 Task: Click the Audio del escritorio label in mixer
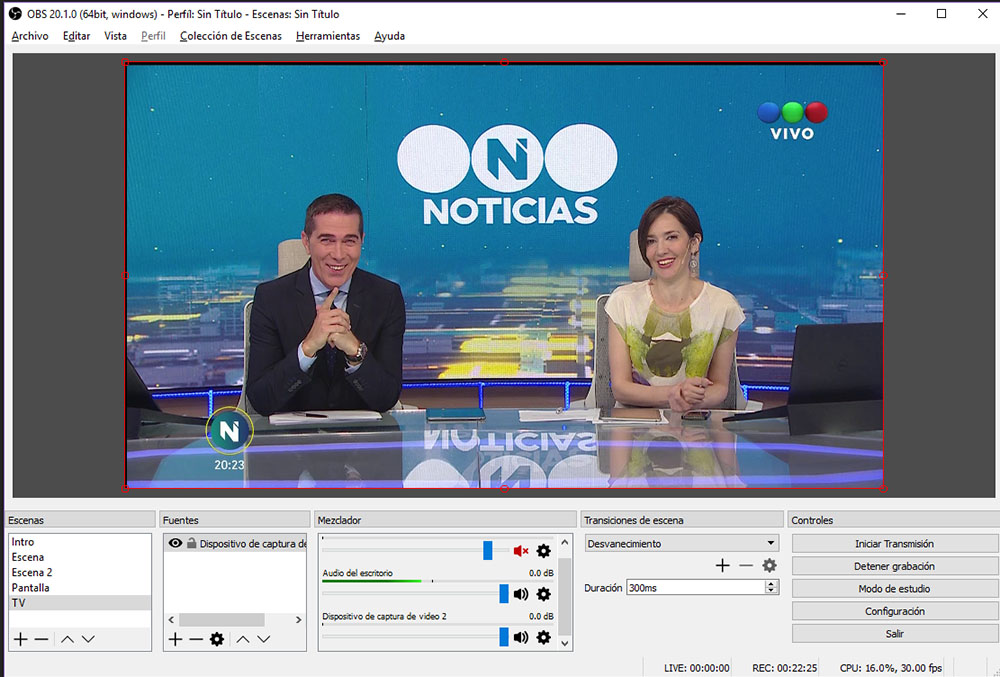pos(358,573)
